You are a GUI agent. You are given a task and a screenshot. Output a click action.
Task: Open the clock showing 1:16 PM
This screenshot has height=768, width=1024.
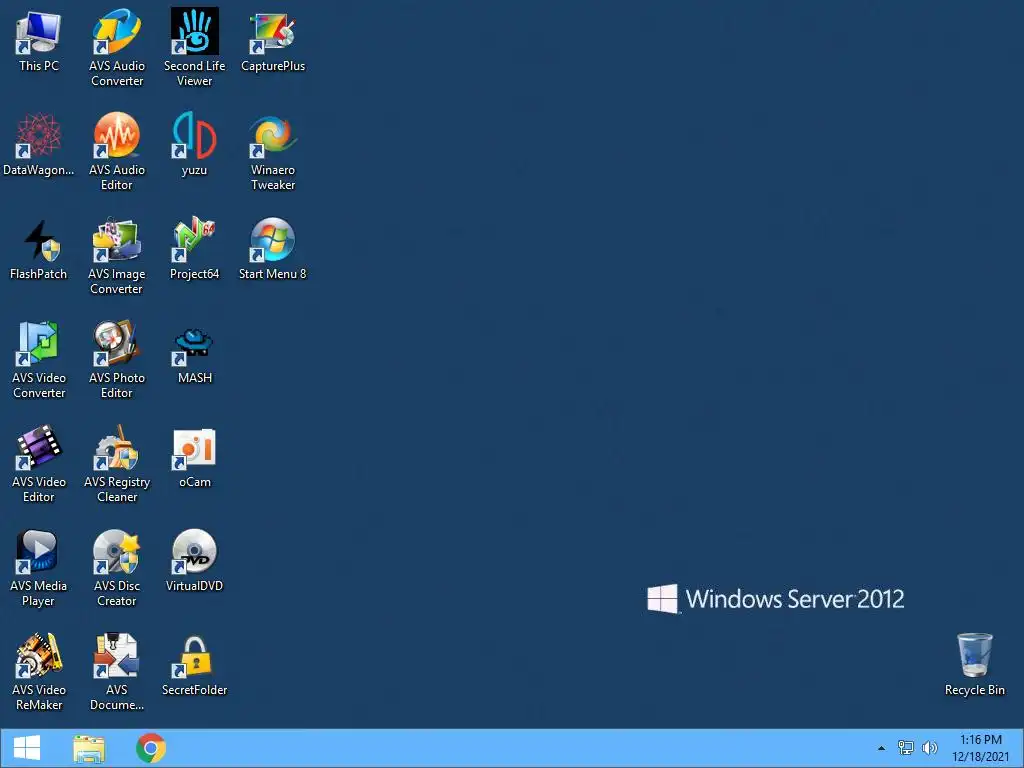point(981,748)
